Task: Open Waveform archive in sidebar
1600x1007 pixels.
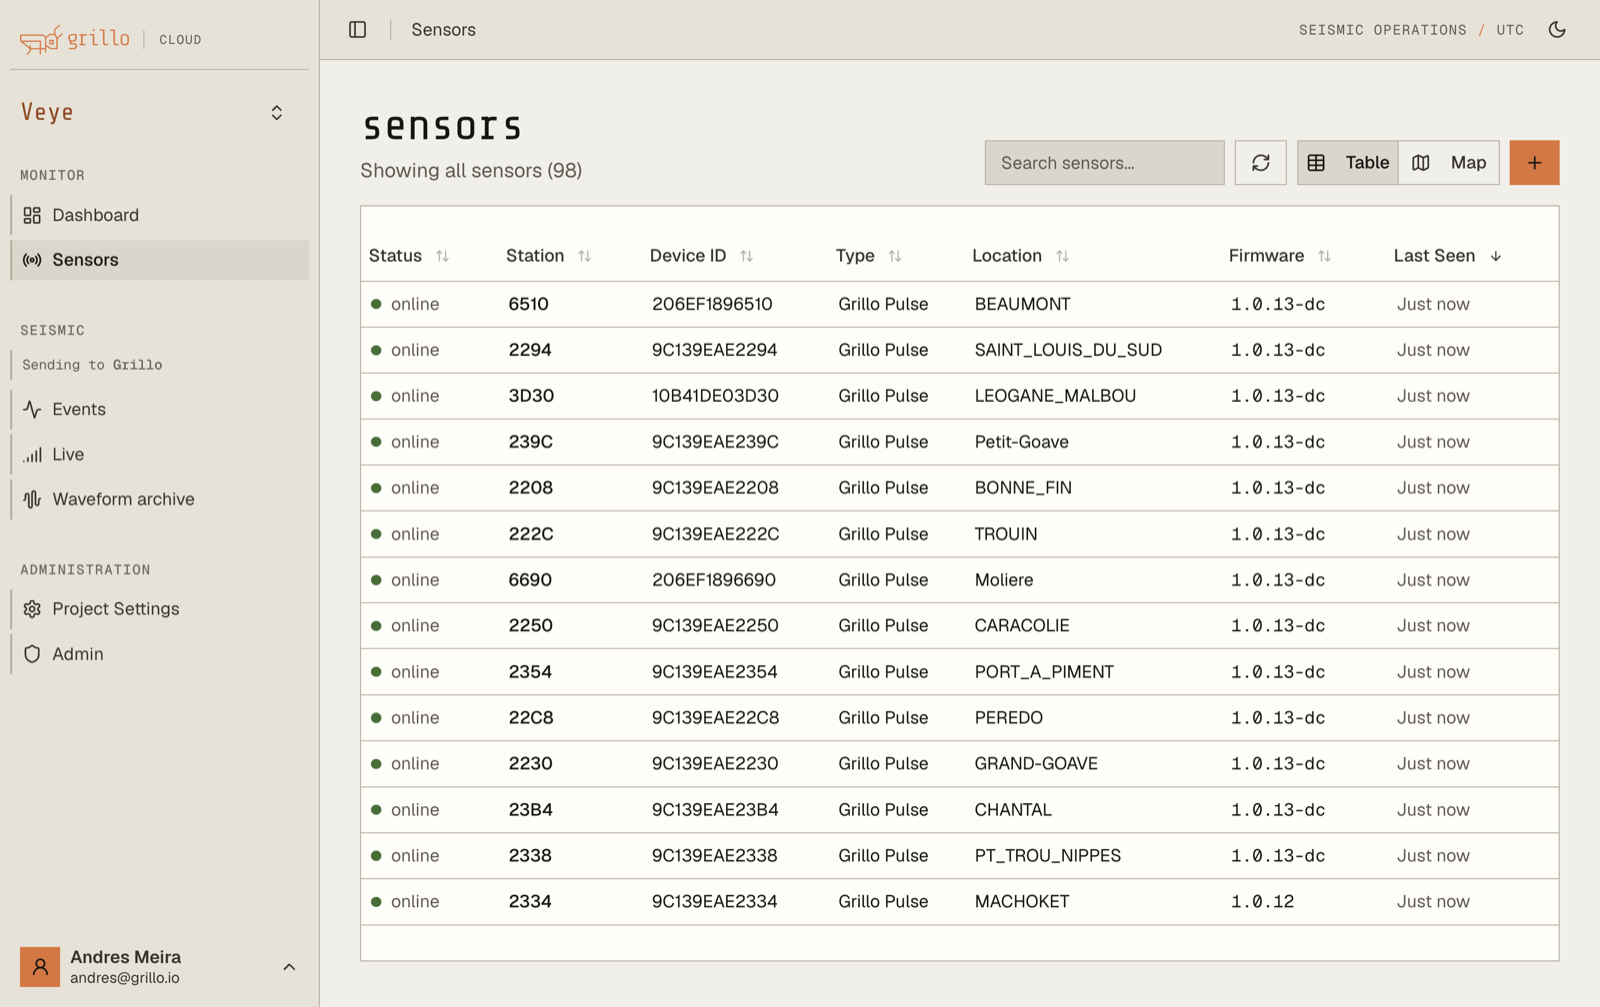Action: click(x=160, y=499)
